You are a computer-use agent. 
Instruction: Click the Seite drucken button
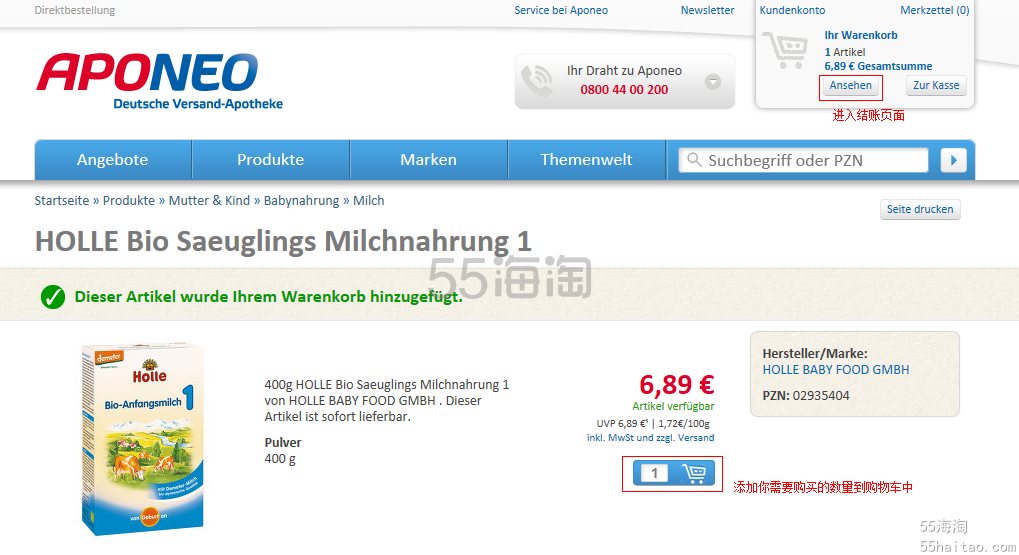tap(920, 209)
